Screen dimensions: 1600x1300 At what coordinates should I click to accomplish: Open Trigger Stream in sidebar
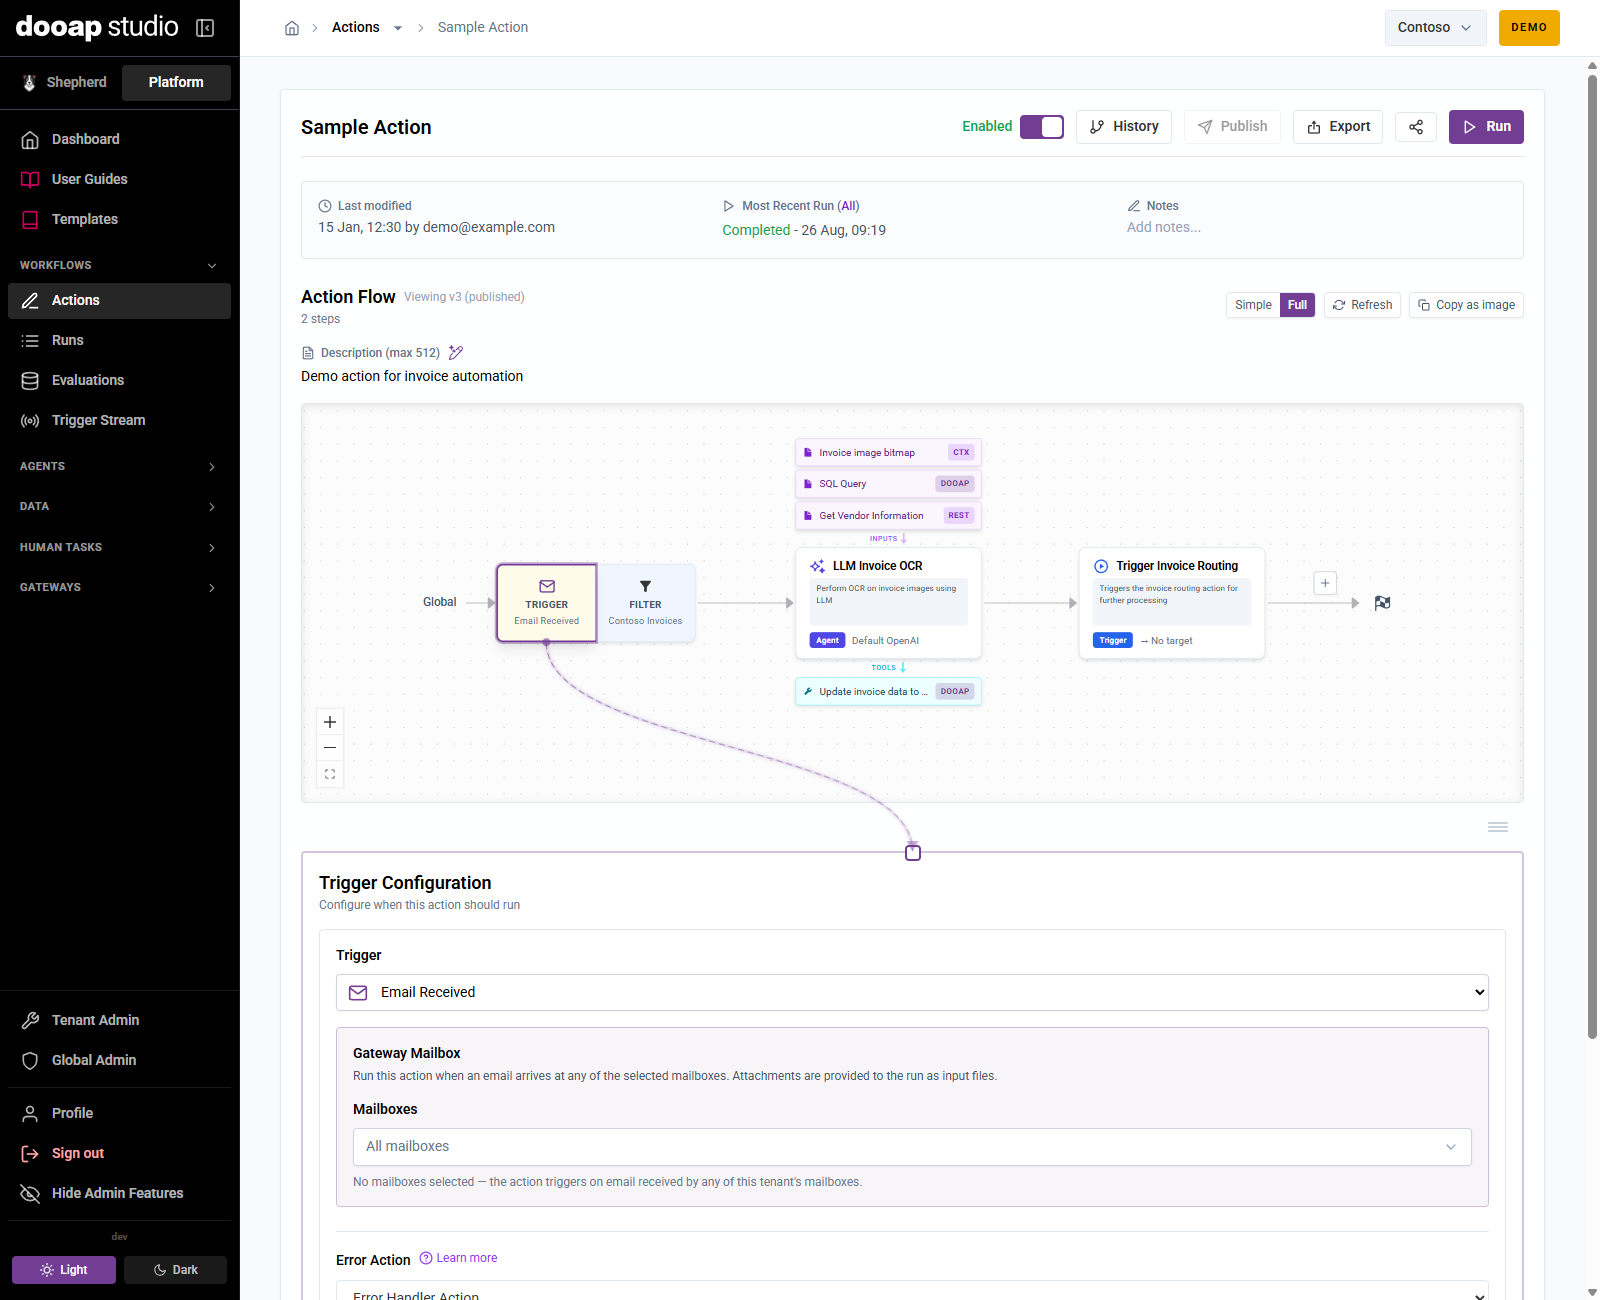click(x=119, y=420)
